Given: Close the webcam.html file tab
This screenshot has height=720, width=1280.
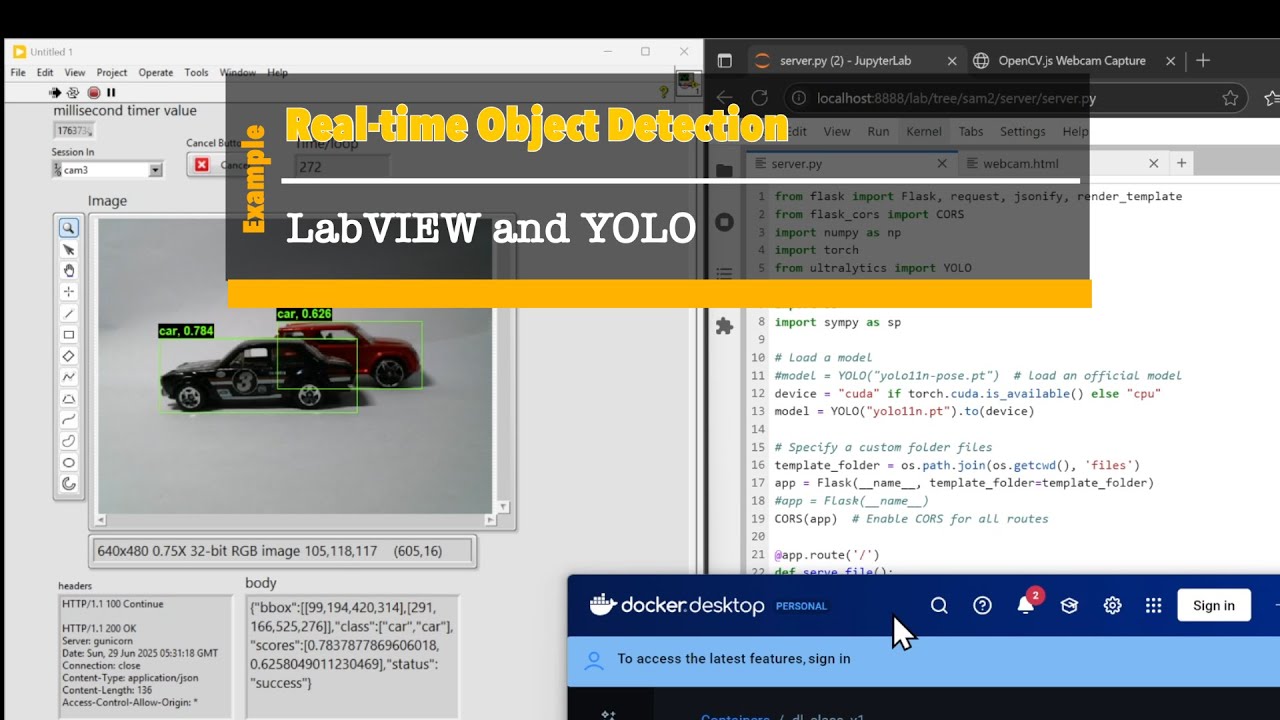Looking at the screenshot, I should click(x=1153, y=163).
